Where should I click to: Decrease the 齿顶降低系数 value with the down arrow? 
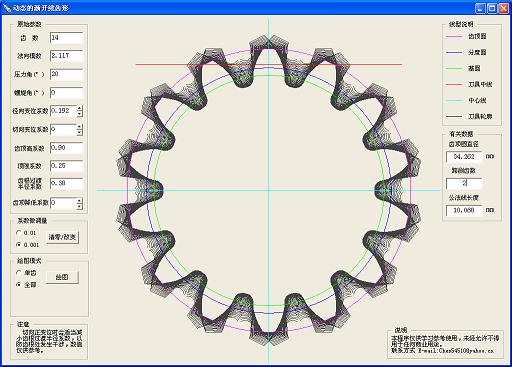tap(79, 206)
